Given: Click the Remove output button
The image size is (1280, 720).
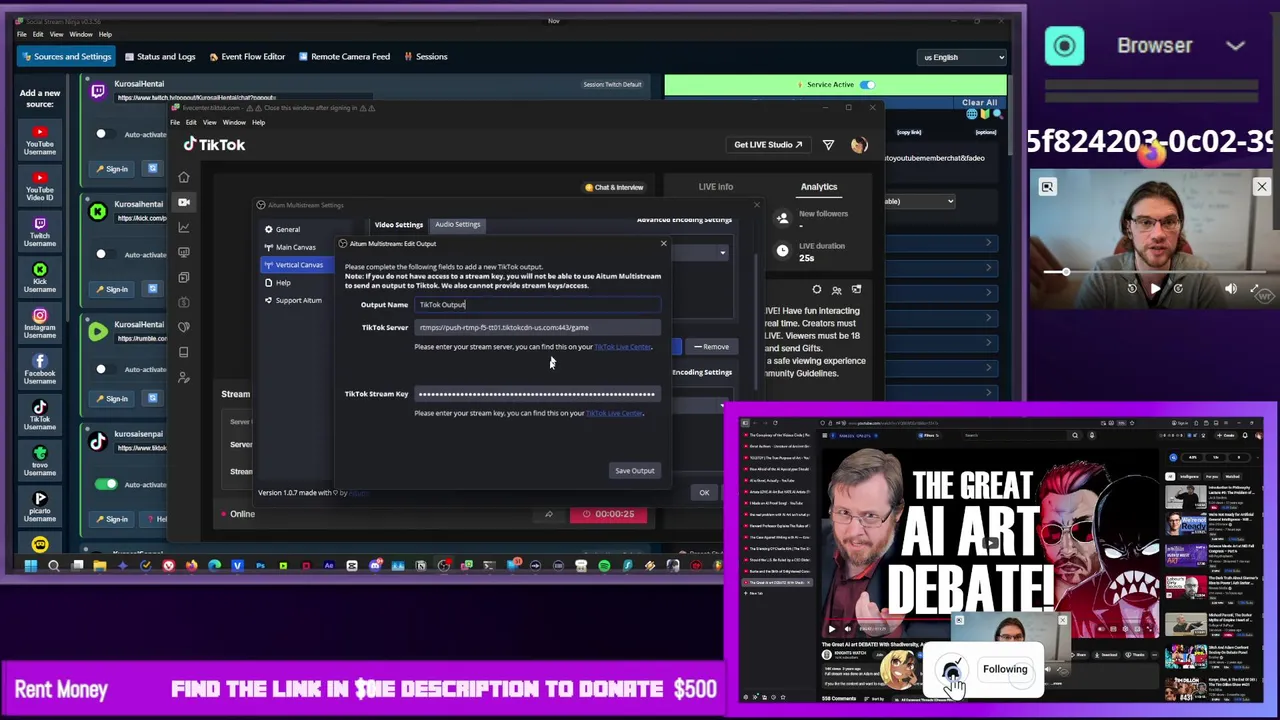Looking at the screenshot, I should point(712,347).
